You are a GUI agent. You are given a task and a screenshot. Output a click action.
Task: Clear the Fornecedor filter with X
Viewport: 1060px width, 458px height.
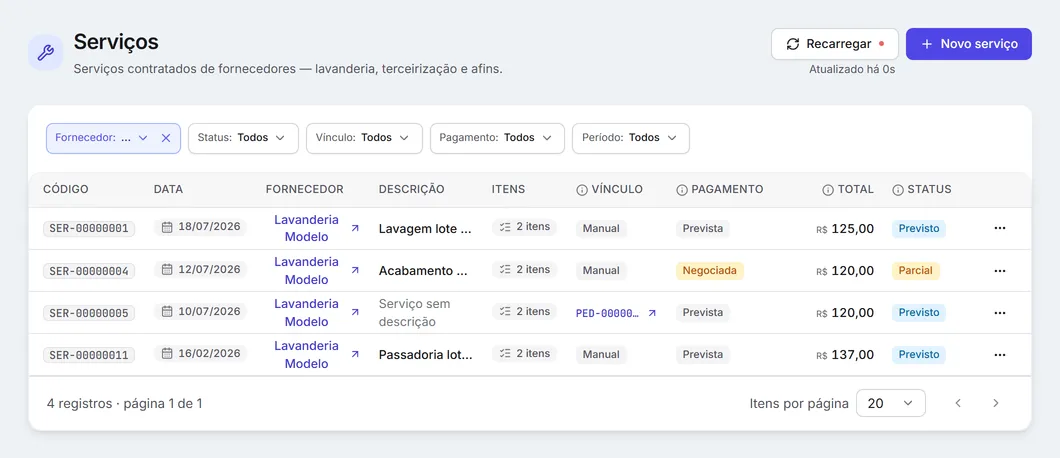click(166, 138)
